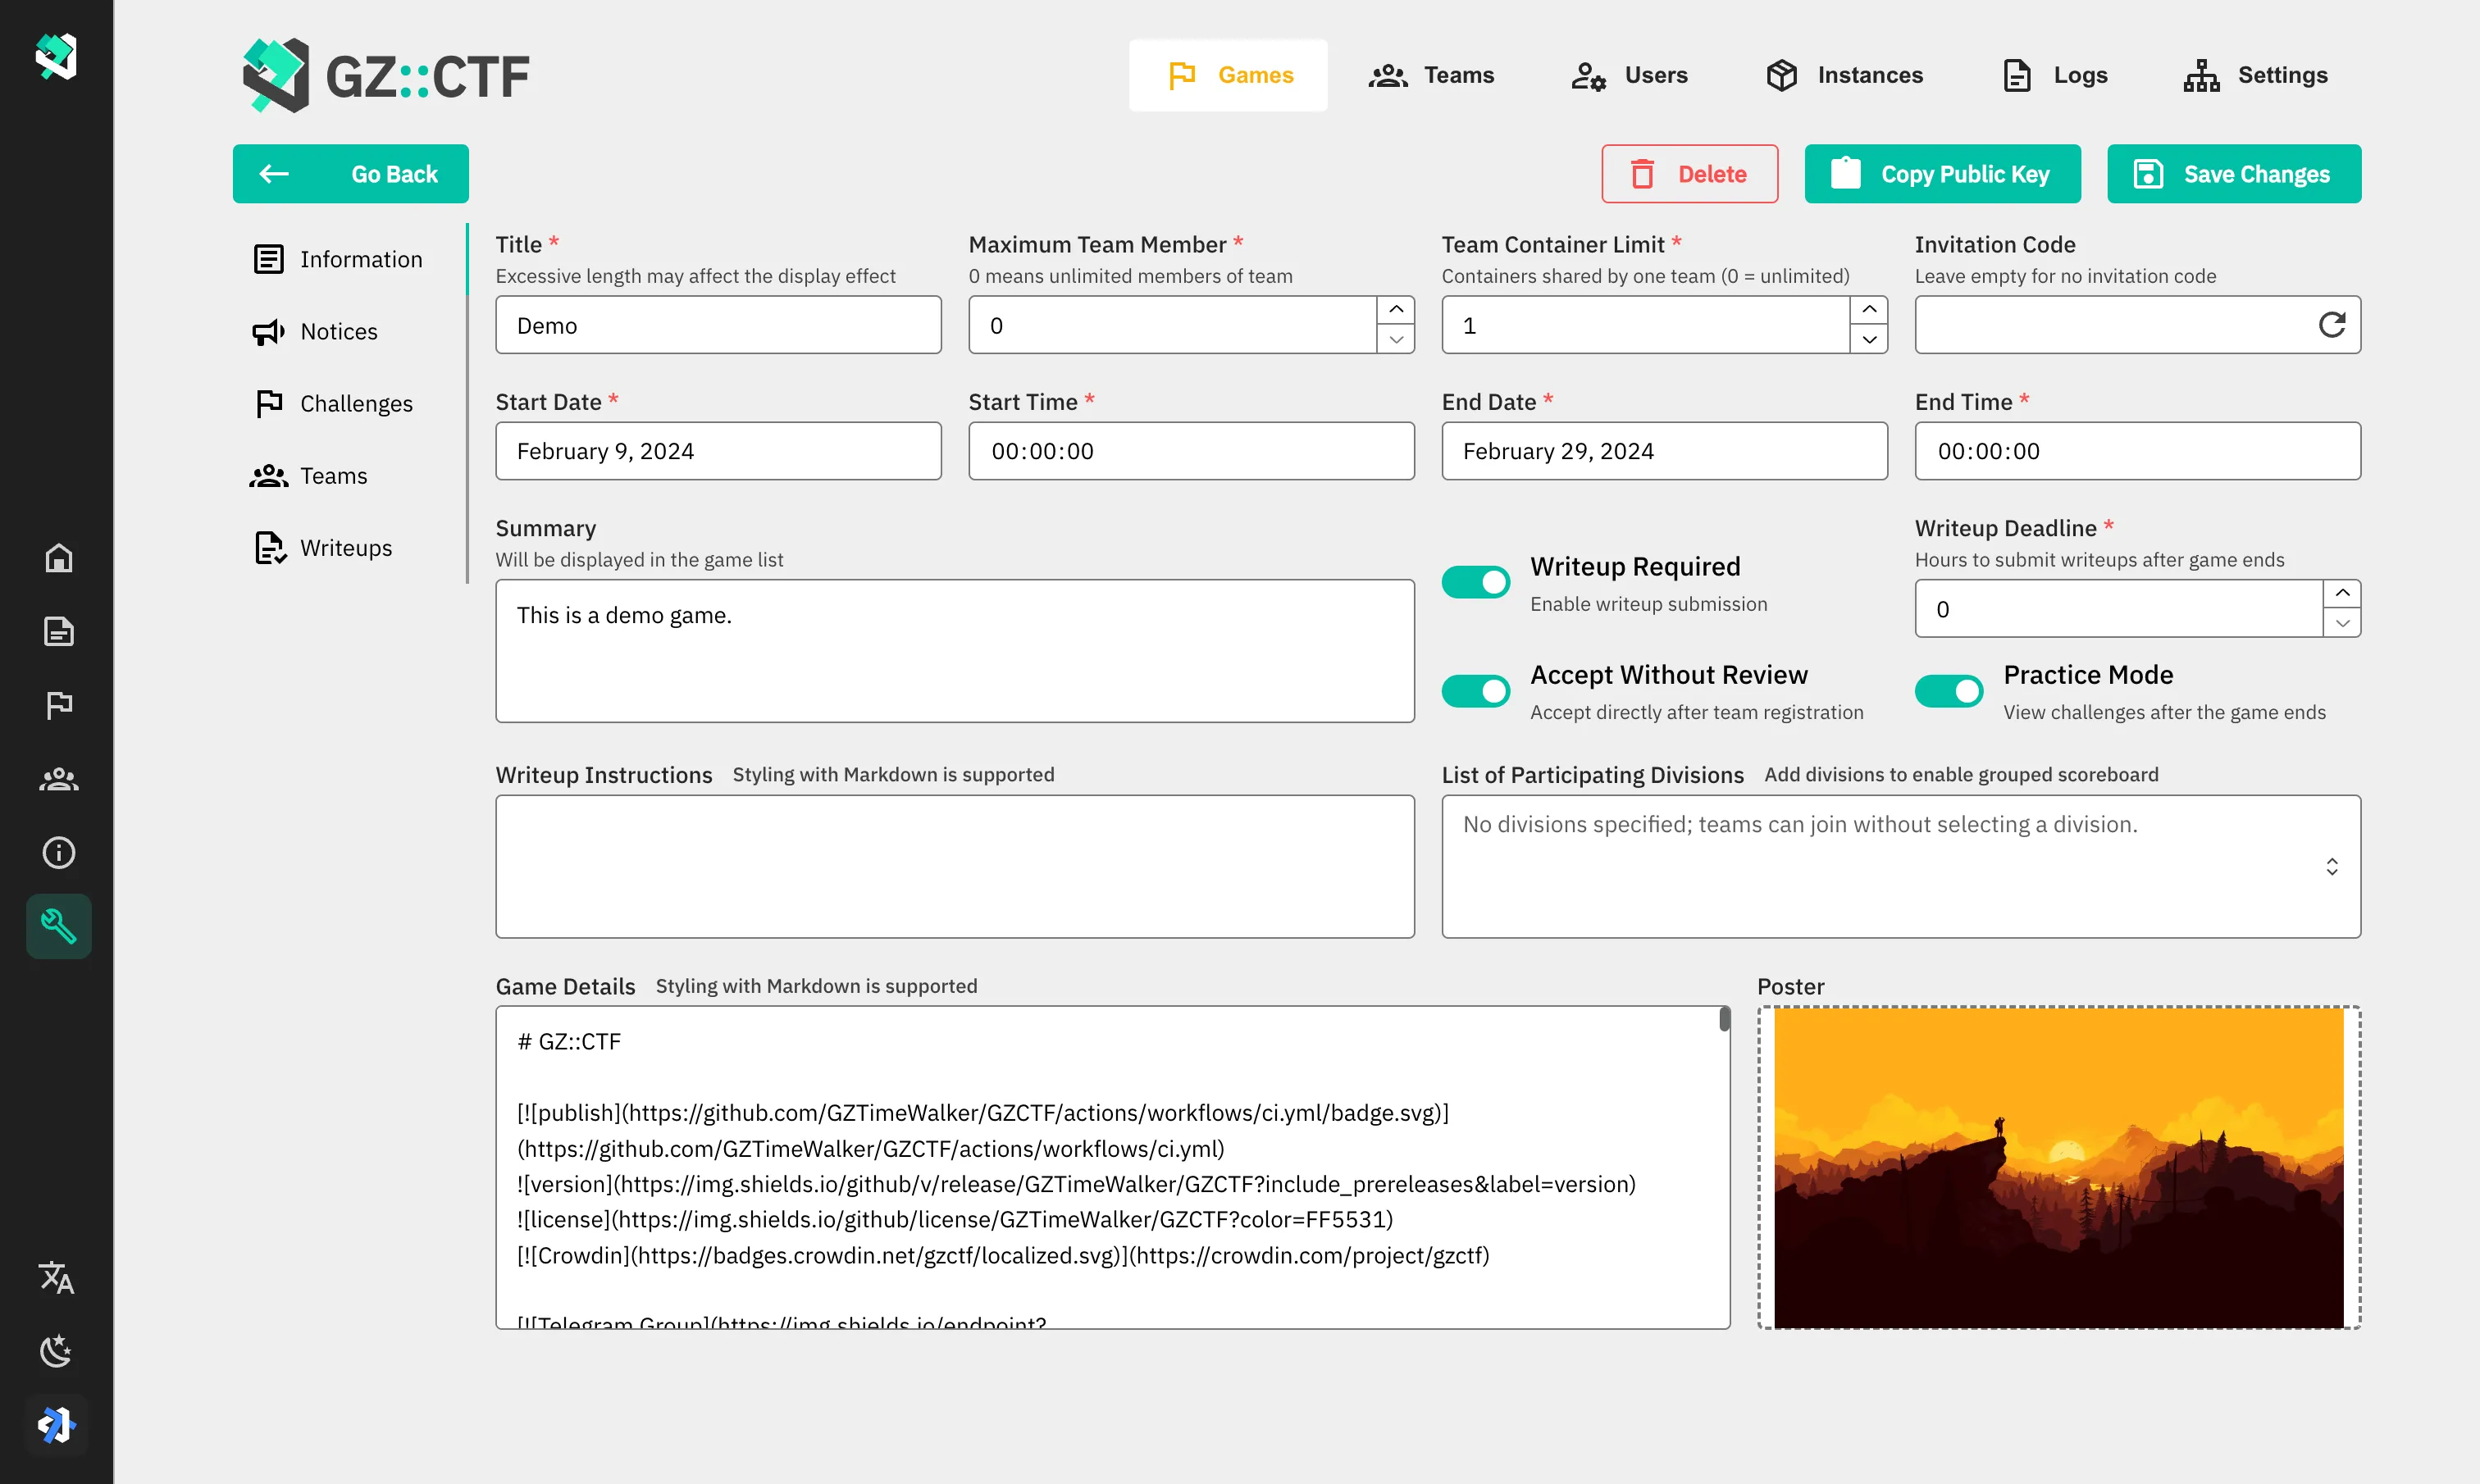Switch to the Instances tab
Screen dimensions: 2480x1484
(1845, 75)
